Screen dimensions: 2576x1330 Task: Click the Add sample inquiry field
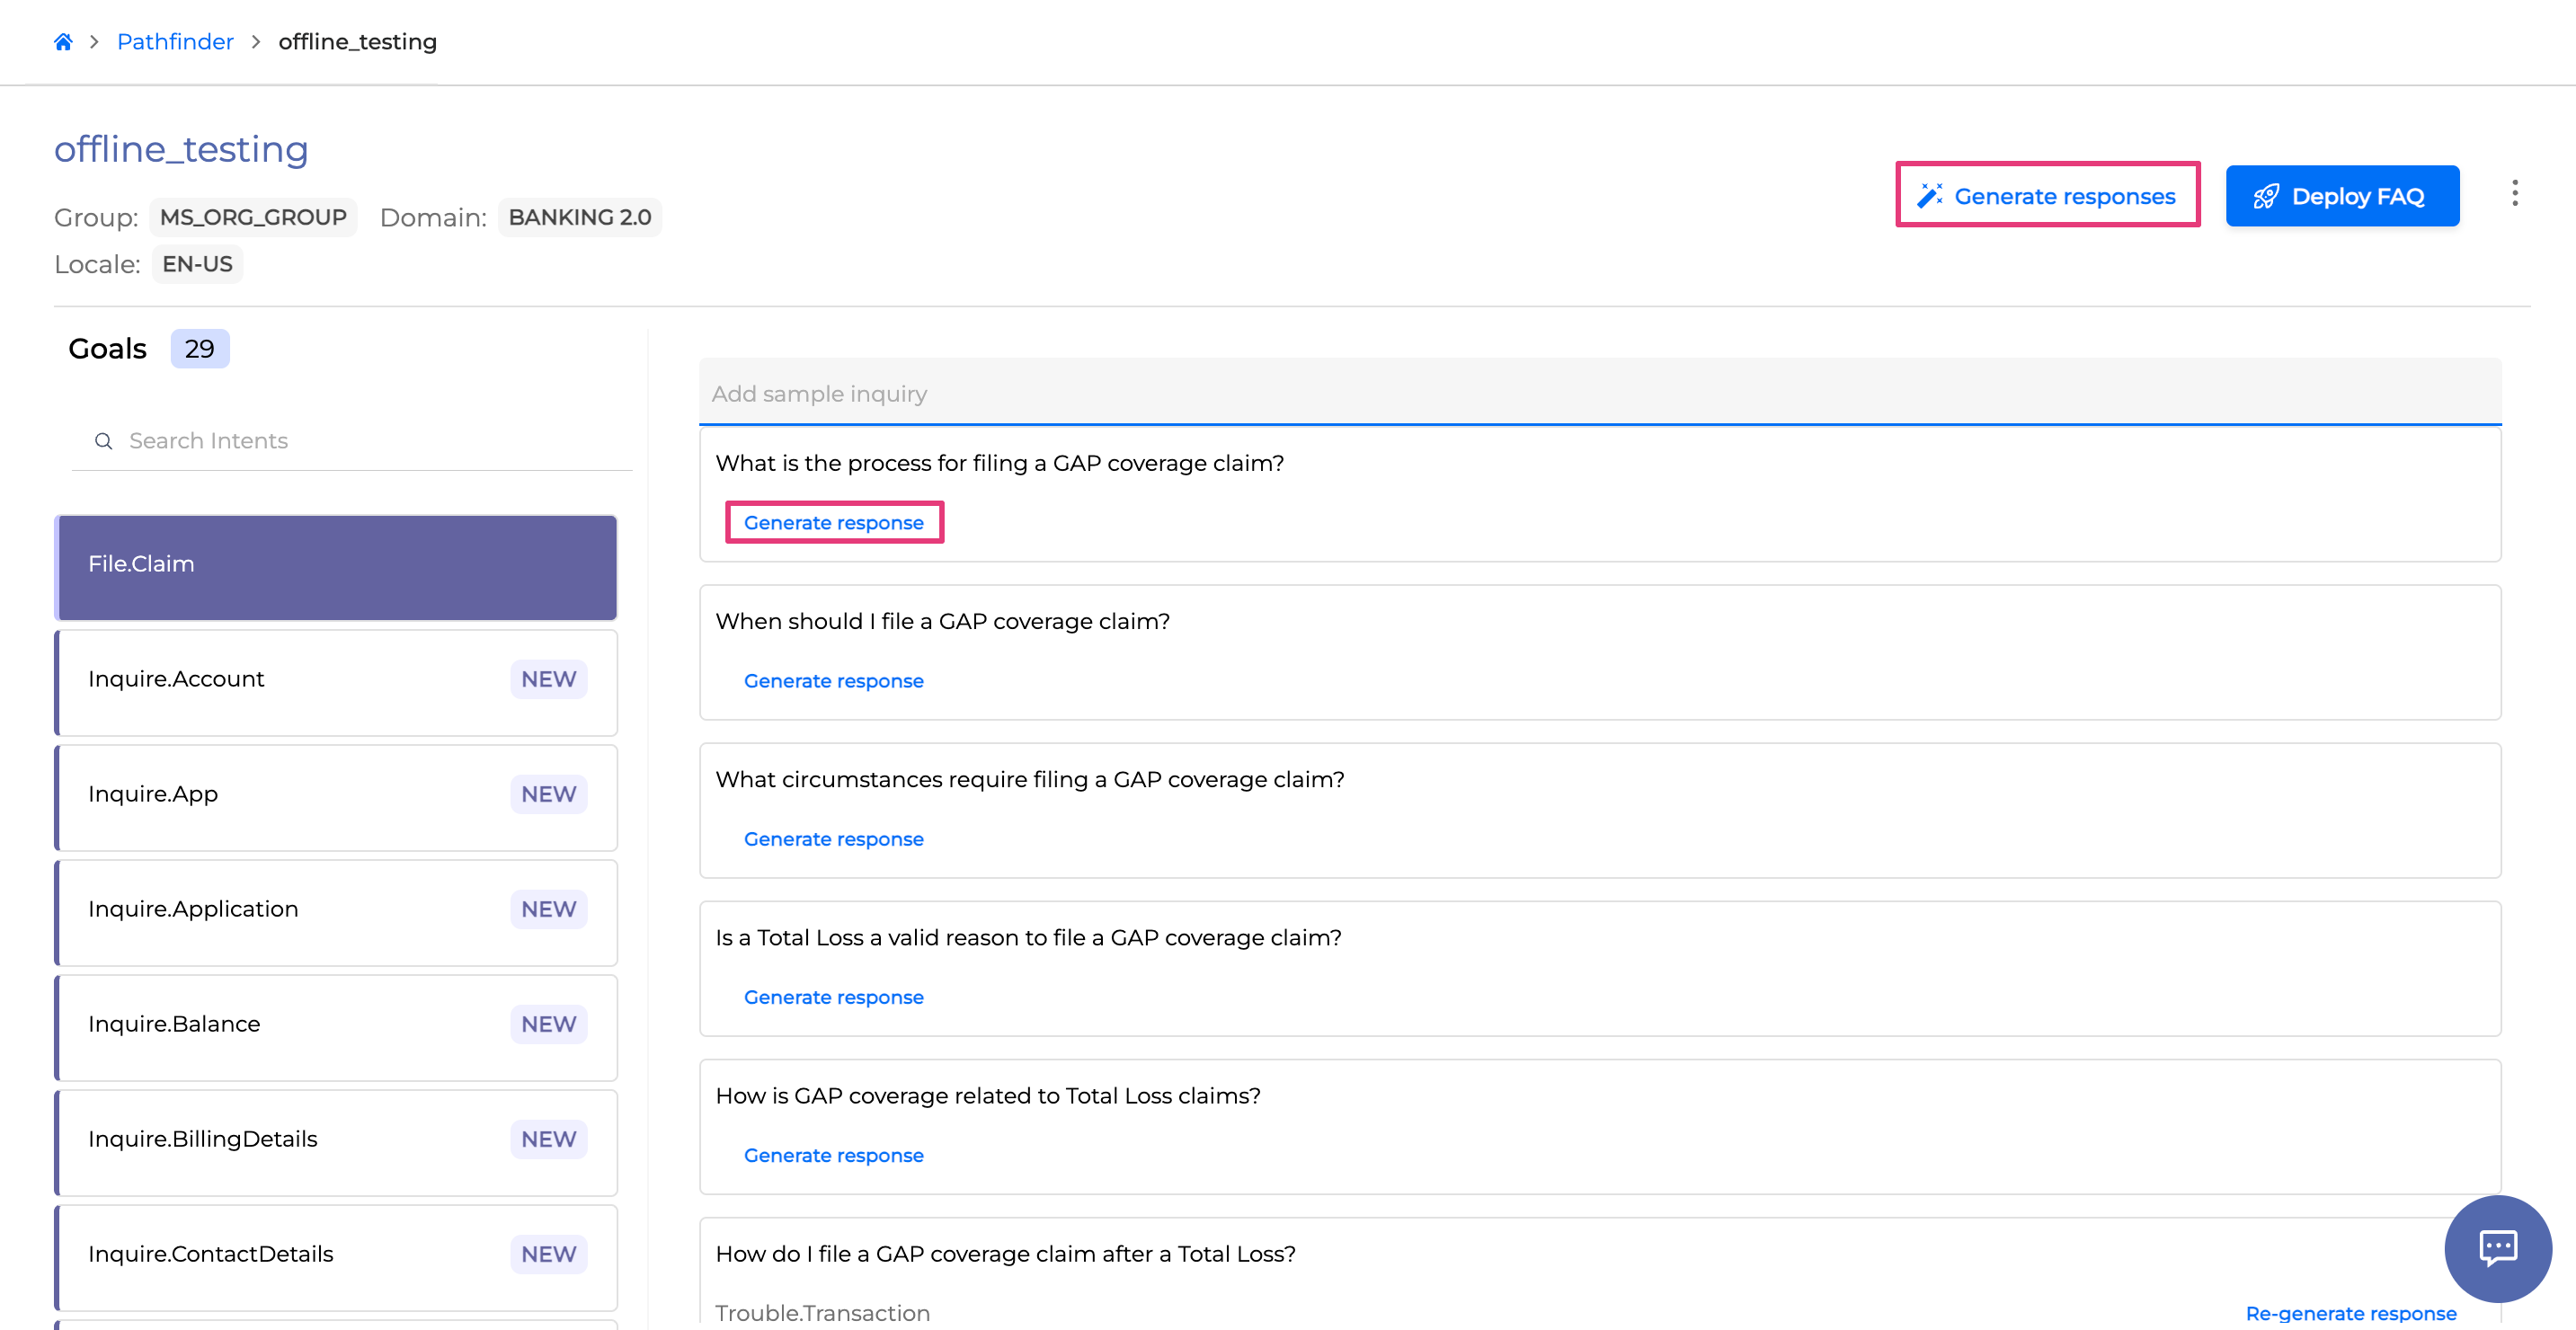coord(1598,394)
